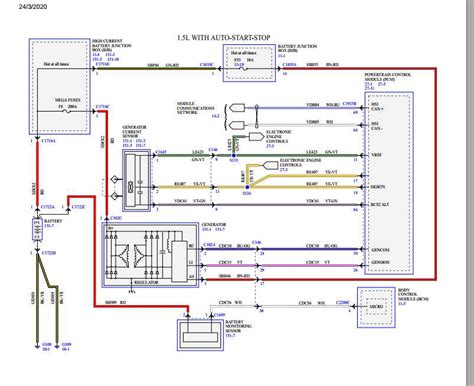Click the S126 blue splice dot
The height and width of the screenshot is (386, 474).
(x=247, y=187)
